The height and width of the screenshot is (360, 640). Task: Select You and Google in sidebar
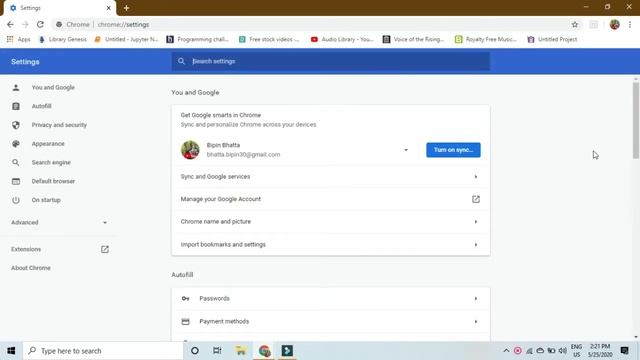click(53, 87)
